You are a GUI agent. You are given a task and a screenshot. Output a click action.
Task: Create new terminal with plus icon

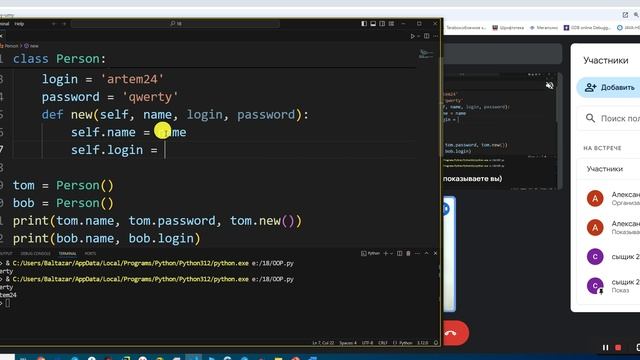click(386, 253)
